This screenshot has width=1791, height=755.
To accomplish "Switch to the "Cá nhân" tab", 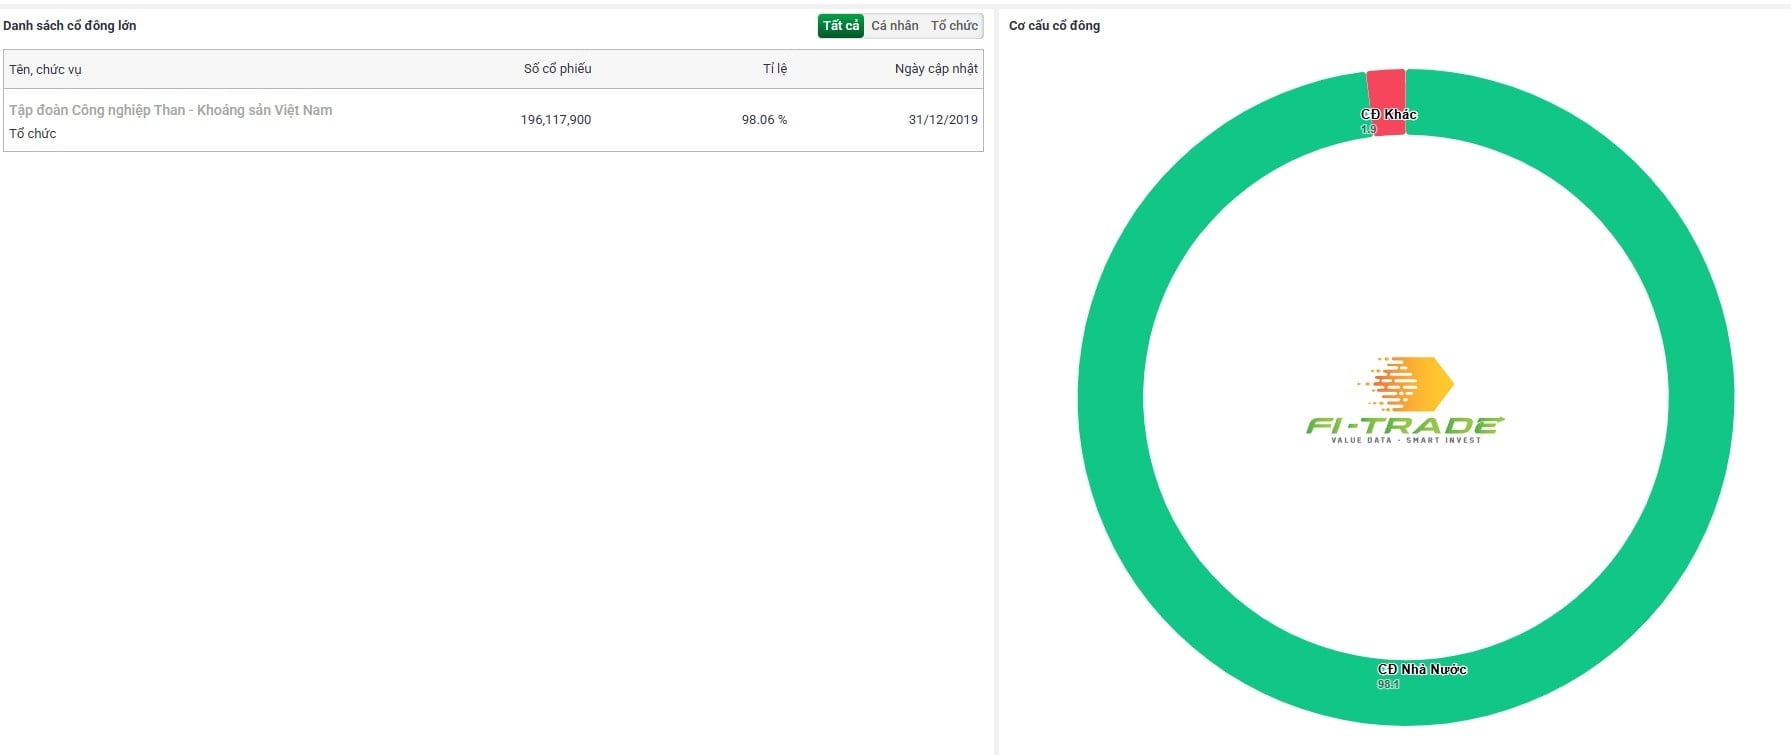I will [894, 26].
